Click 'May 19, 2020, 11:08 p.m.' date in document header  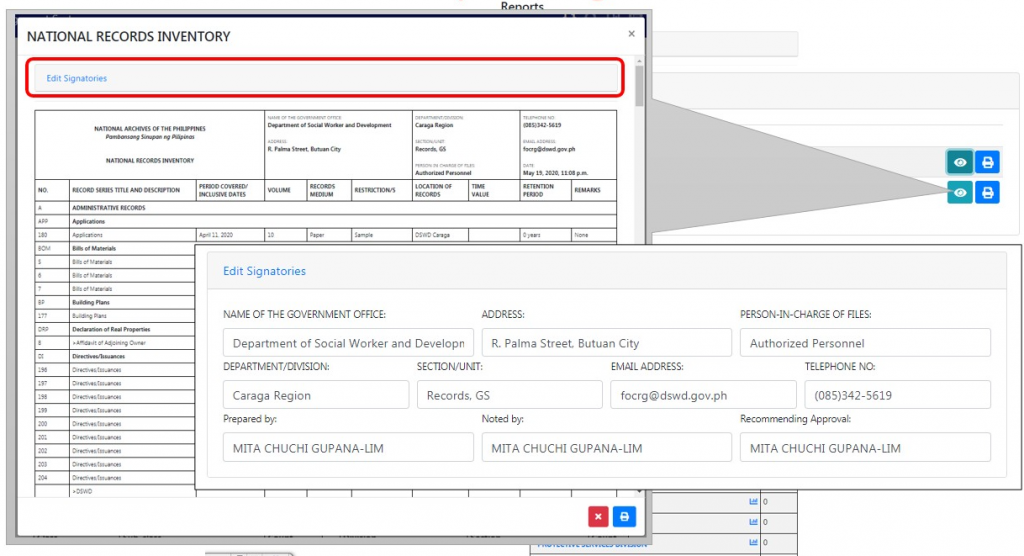click(x=555, y=173)
